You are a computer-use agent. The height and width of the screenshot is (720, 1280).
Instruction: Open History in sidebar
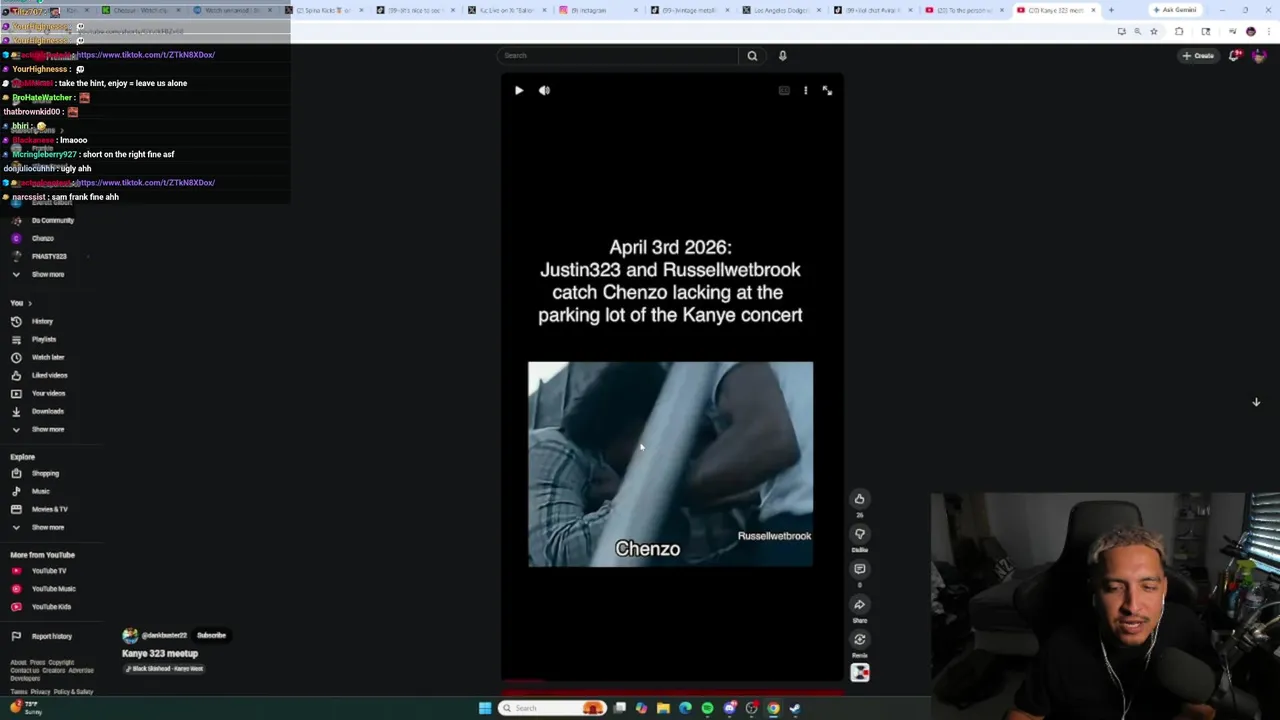click(42, 321)
